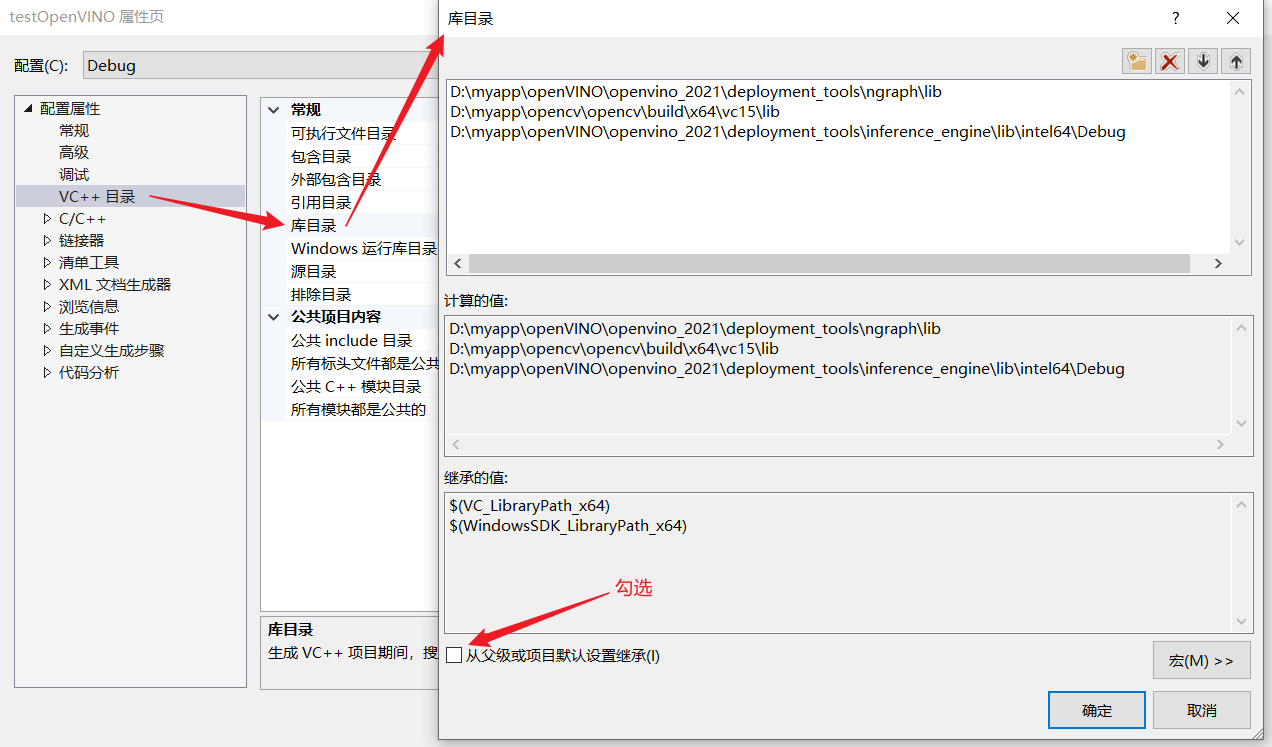1272x747 pixels.
Task: Select VC++ 目录 in the tree
Action: click(x=97, y=196)
